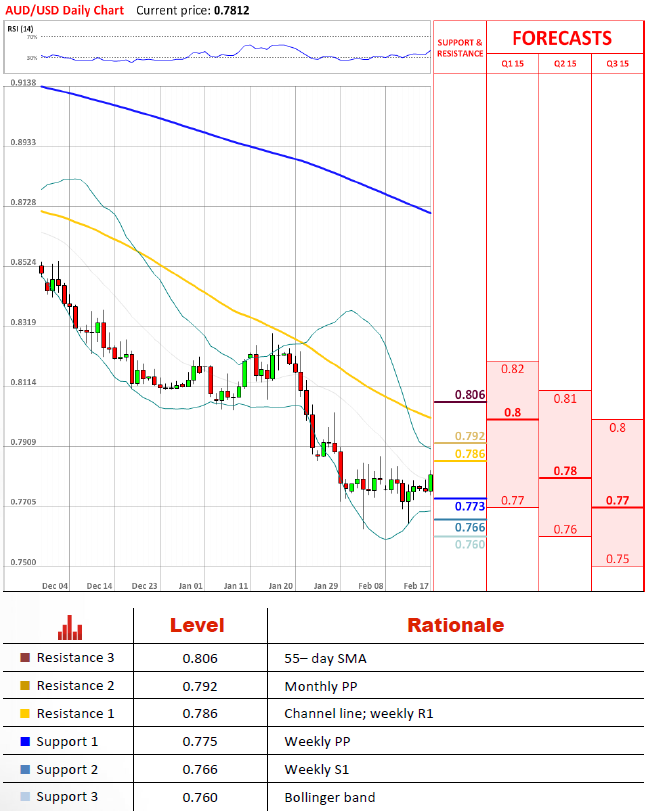The image size is (652, 811).
Task: Click the Support 1 blue swatch
Action: 25,741
